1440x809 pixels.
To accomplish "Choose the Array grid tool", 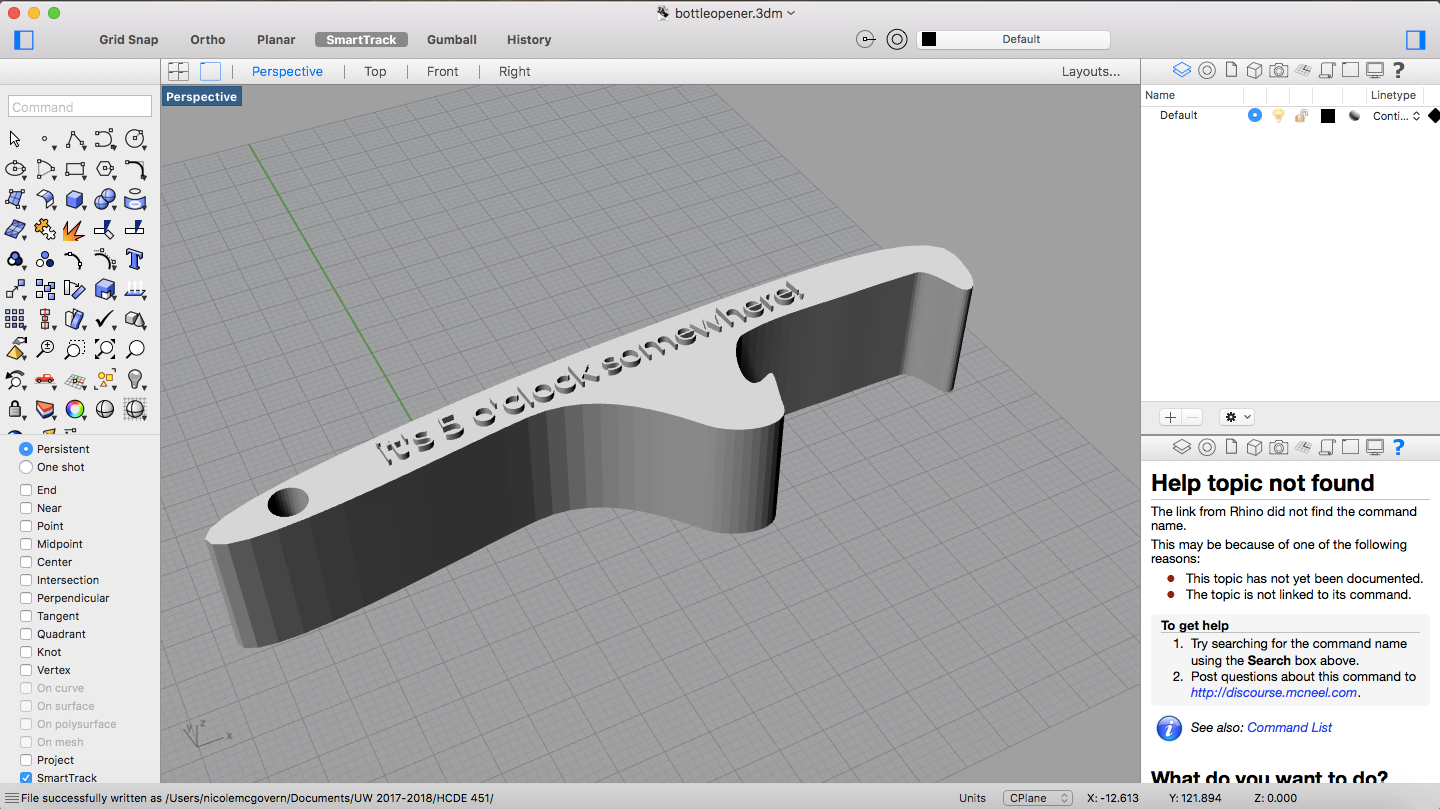I will coord(14,319).
